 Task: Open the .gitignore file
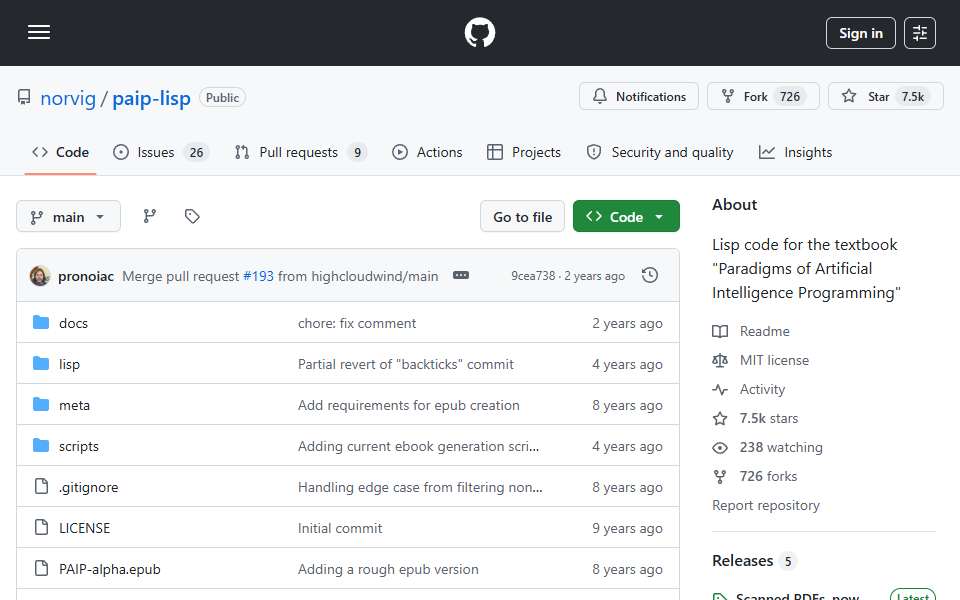pyautogui.click(x=88, y=487)
